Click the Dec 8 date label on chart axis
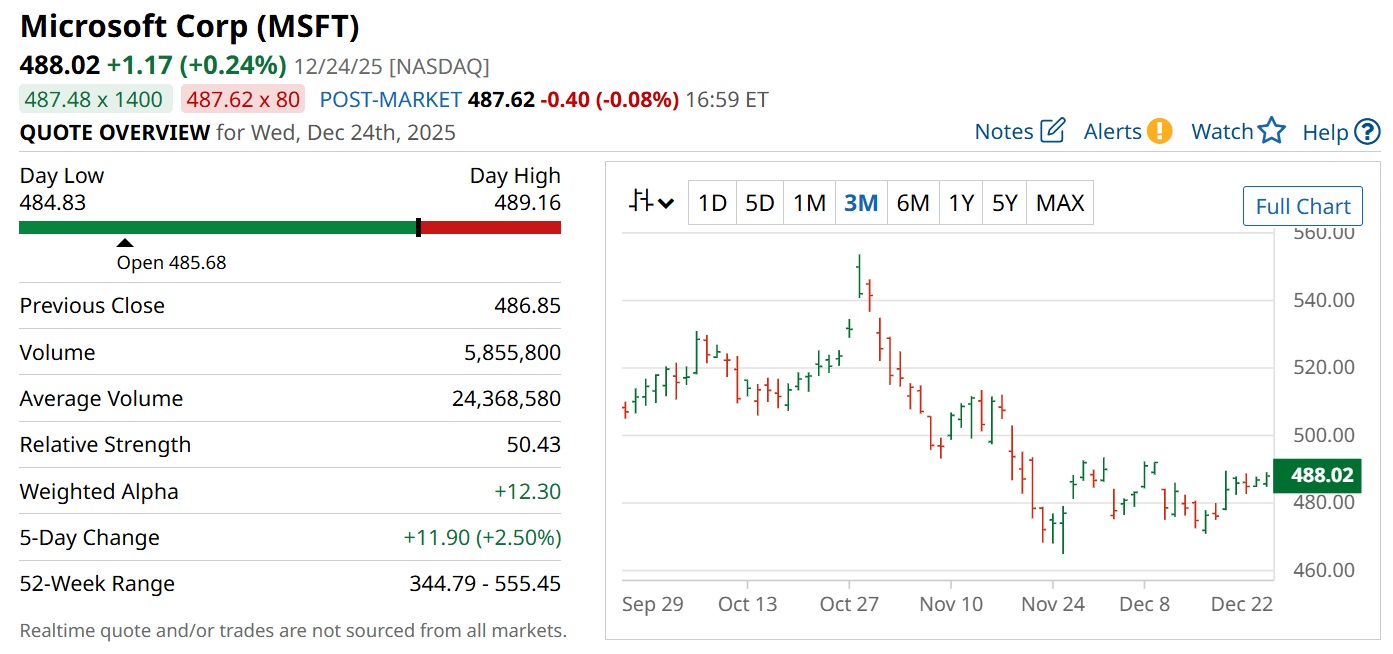This screenshot has width=1393, height=654. pos(1144,604)
